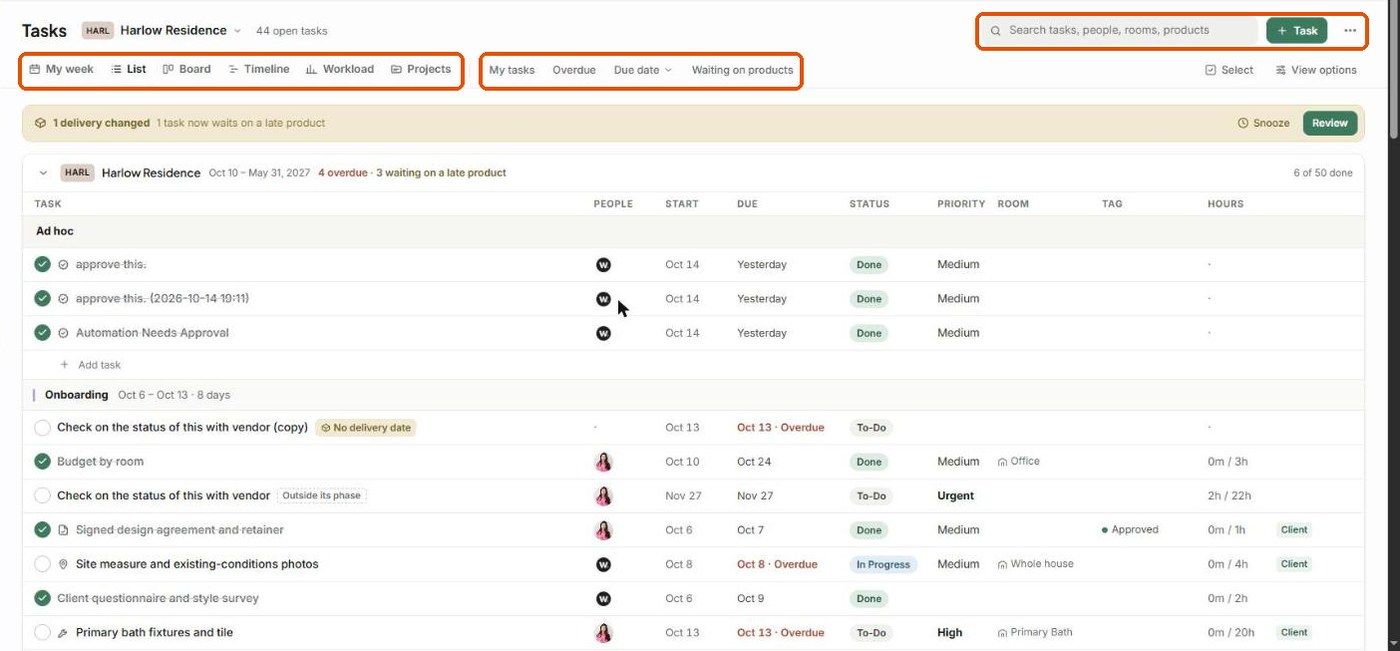Viewport: 1400px width, 651px height.
Task: Open the more options ellipsis menu
Action: click(1350, 30)
